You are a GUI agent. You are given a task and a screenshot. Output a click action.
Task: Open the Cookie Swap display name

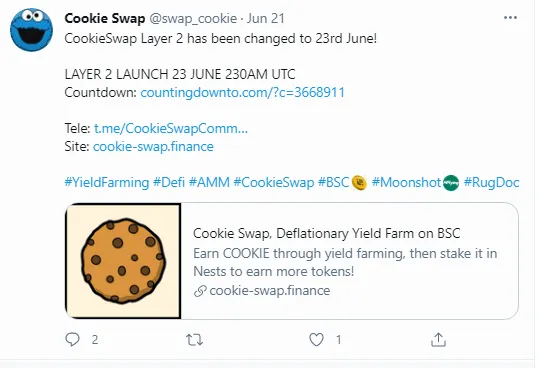pyautogui.click(x=105, y=19)
